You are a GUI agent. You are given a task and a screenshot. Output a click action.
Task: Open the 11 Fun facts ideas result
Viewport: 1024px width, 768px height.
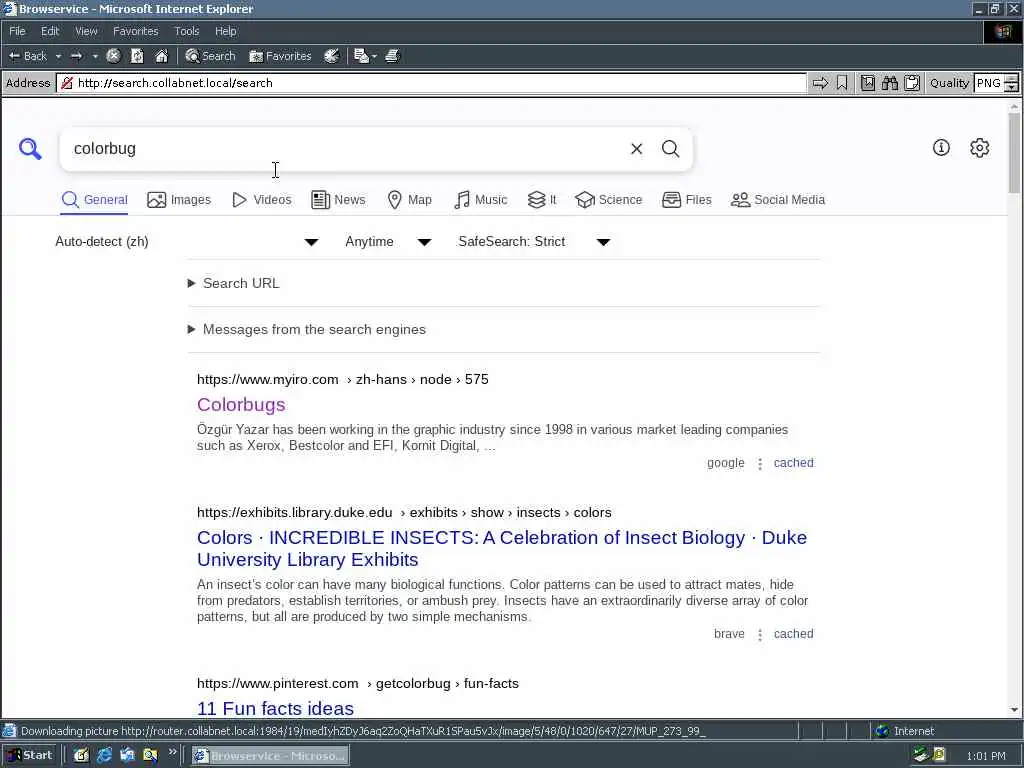275,708
